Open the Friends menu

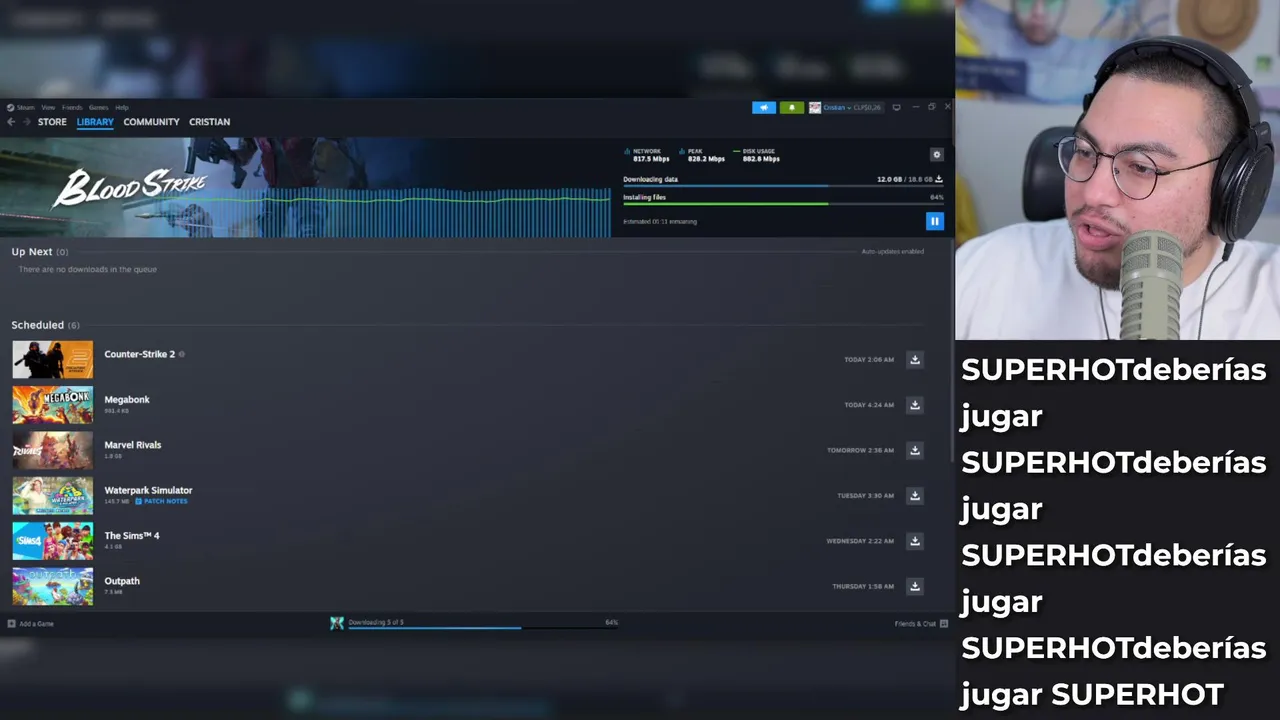pos(72,107)
